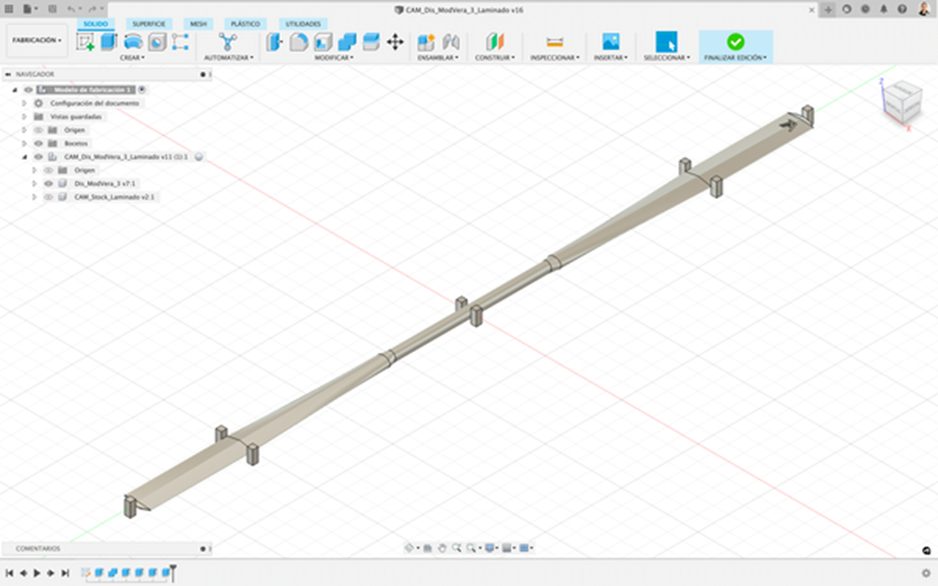
Task: Click the green Finalizar Edición checkmark
Action: click(x=735, y=42)
